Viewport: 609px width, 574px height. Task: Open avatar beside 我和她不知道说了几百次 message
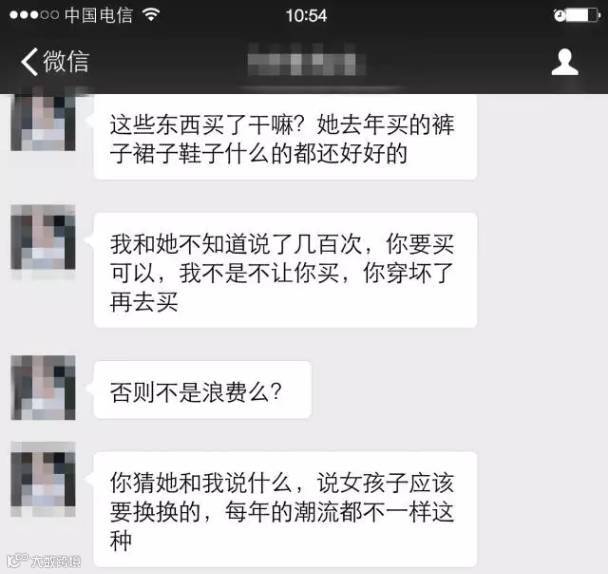pyautogui.click(x=43, y=237)
